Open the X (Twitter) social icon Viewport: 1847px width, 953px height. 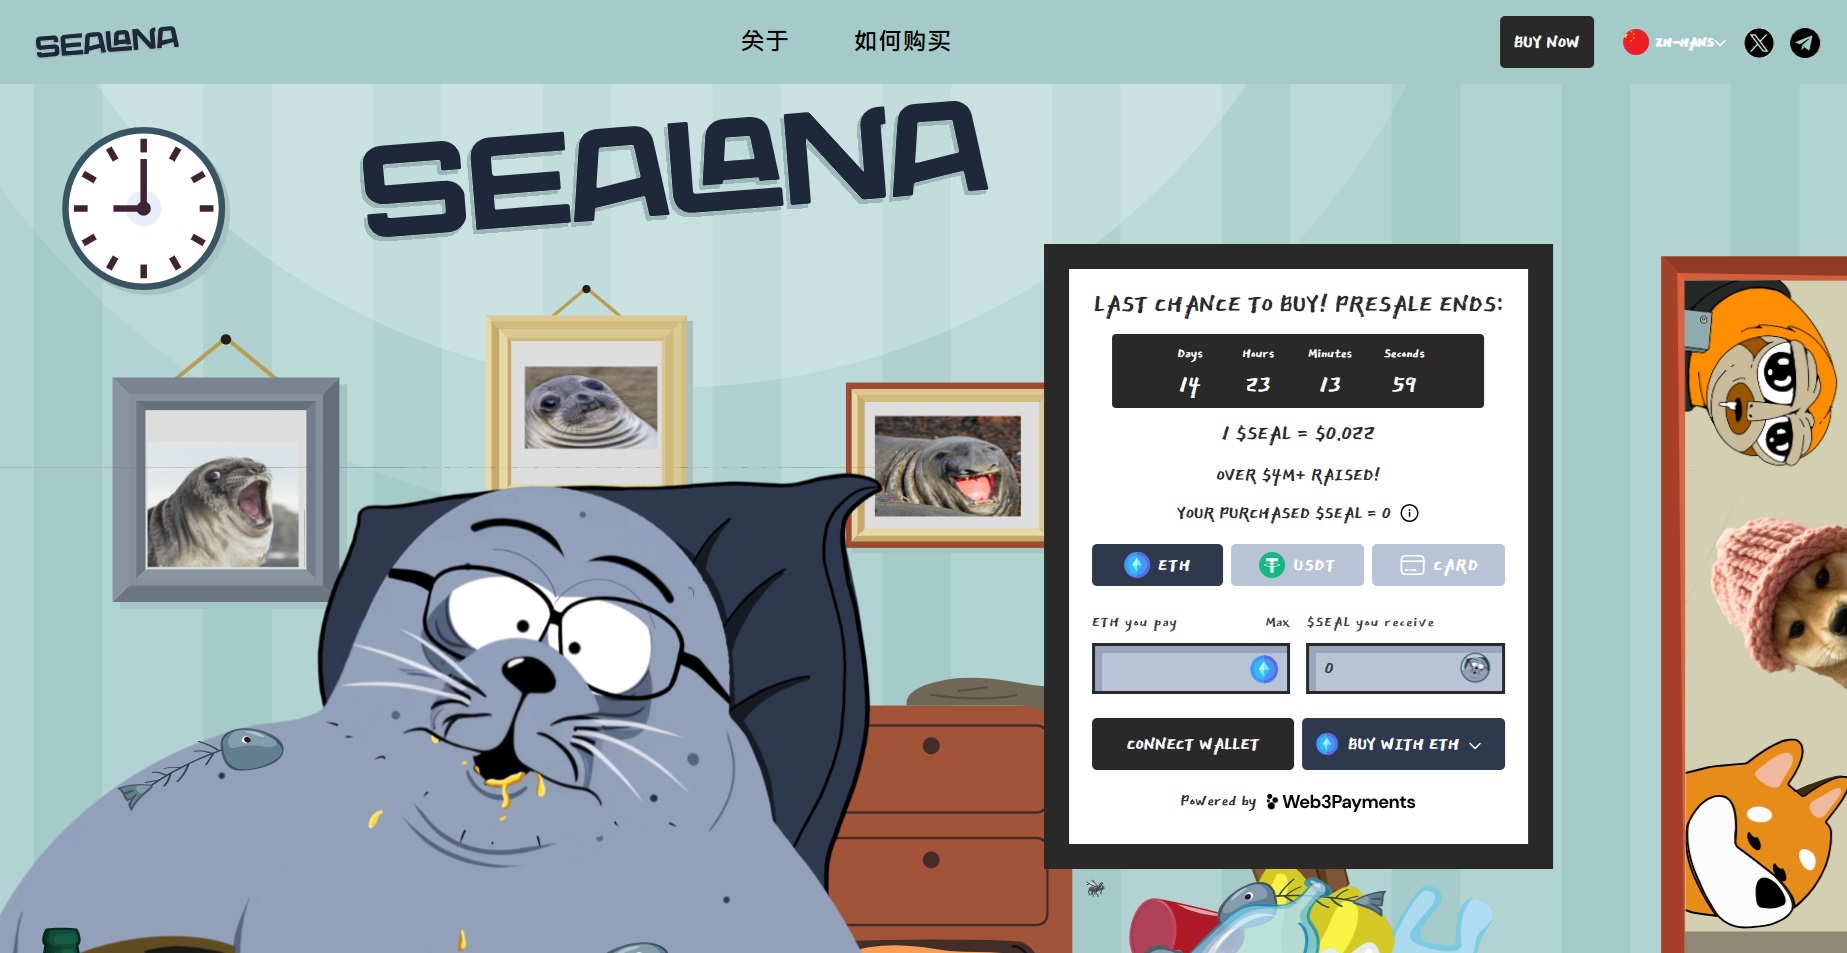[1759, 42]
